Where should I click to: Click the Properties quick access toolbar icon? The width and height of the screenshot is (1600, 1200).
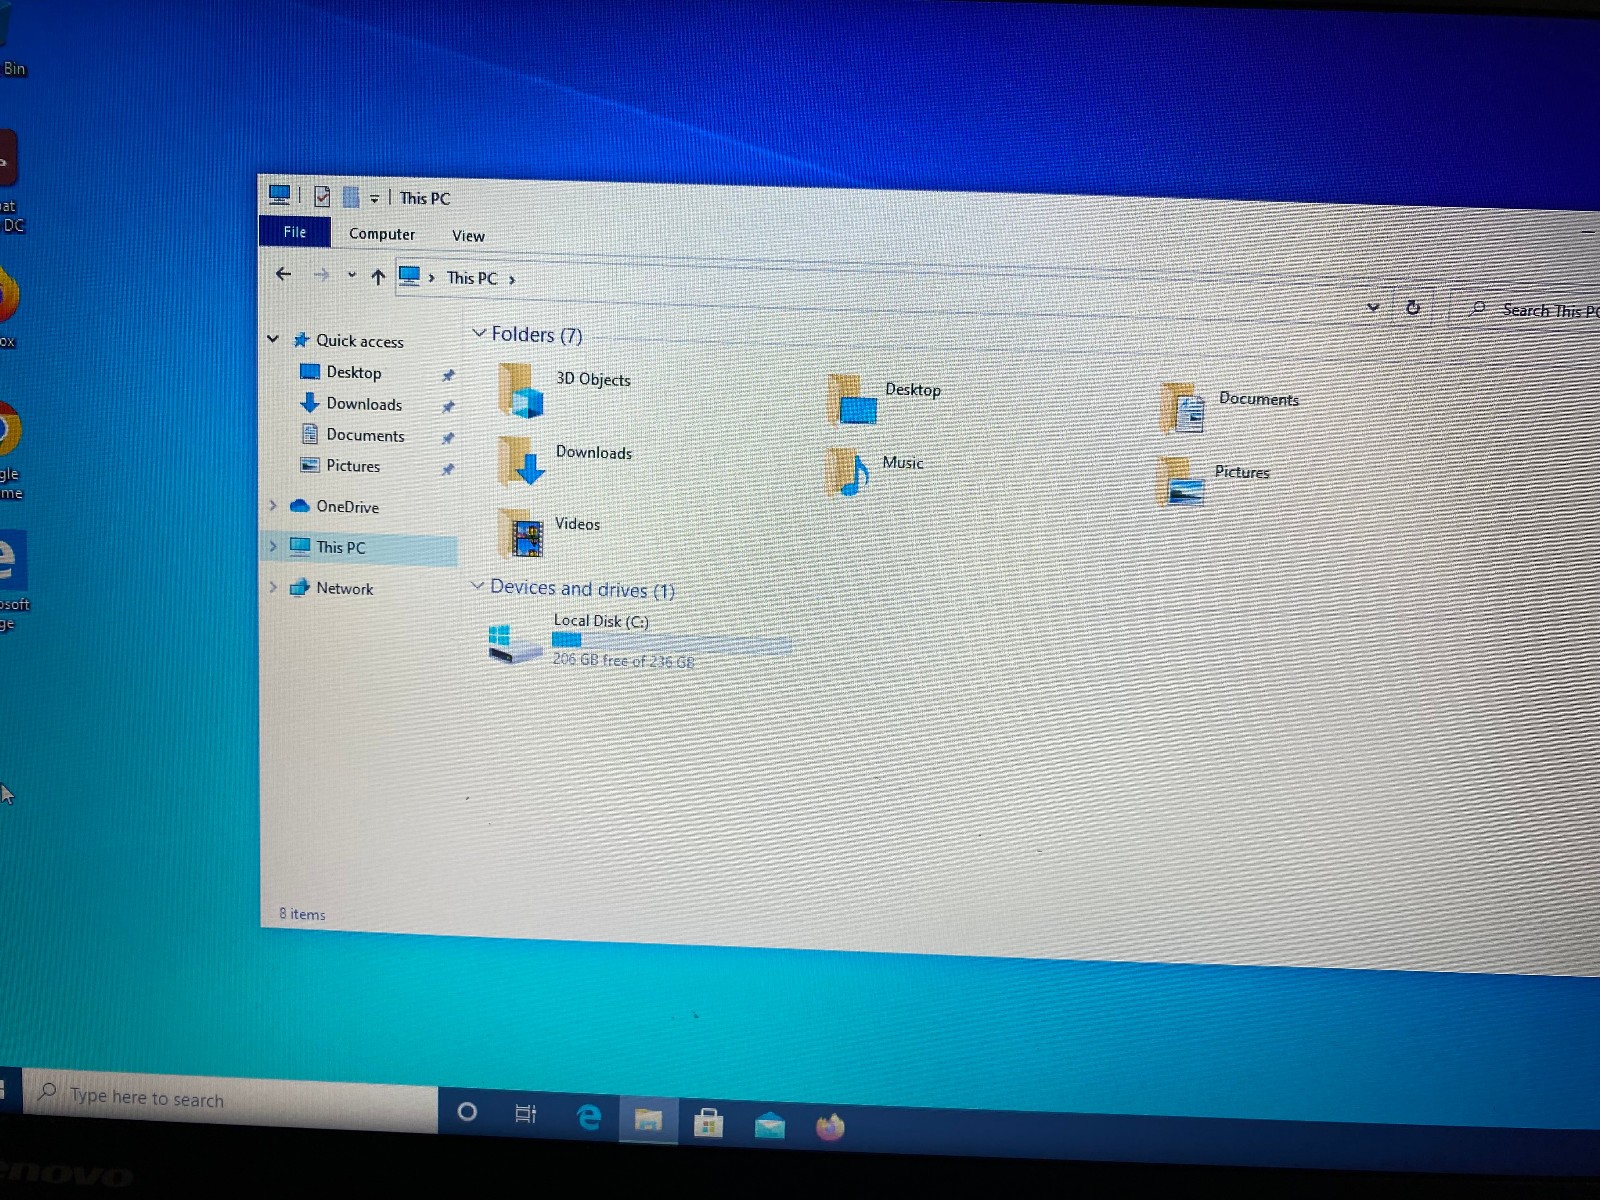[322, 196]
